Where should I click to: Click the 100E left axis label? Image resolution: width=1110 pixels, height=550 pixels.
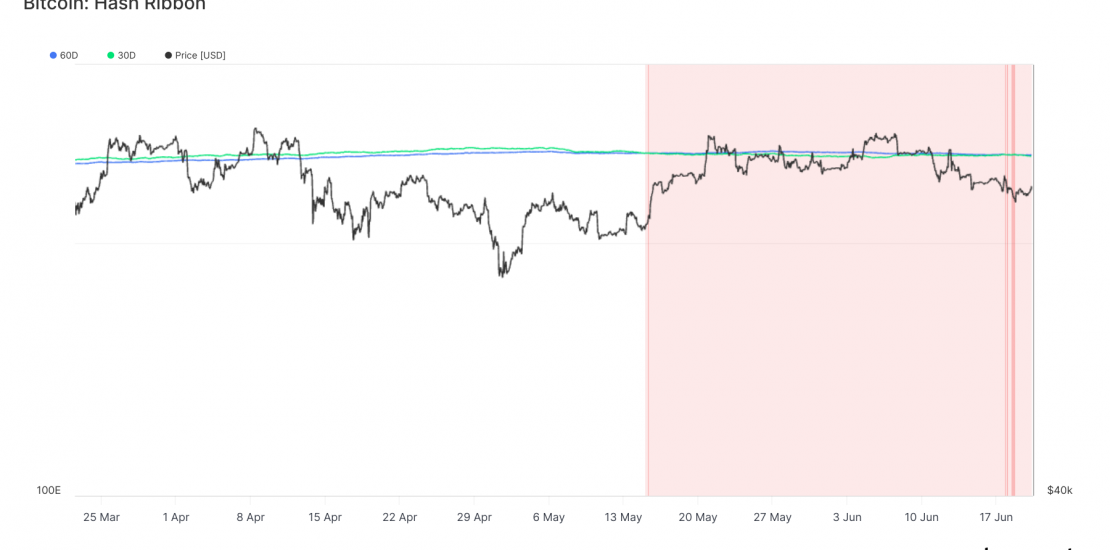click(49, 490)
